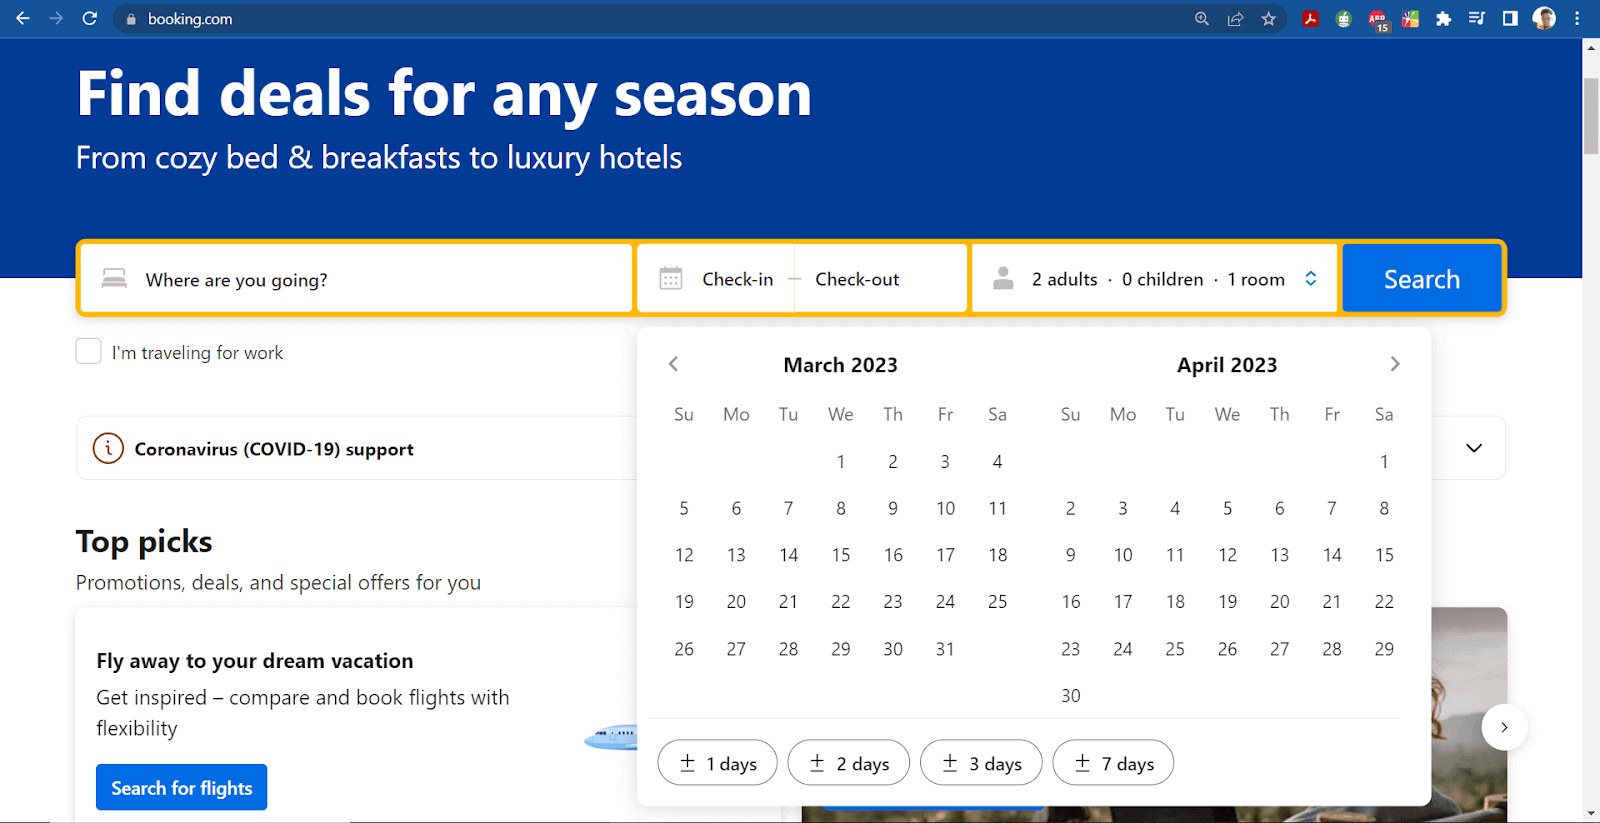The height and width of the screenshot is (823, 1600).
Task: Click the magnifier zoom icon in address bar
Action: [1201, 18]
